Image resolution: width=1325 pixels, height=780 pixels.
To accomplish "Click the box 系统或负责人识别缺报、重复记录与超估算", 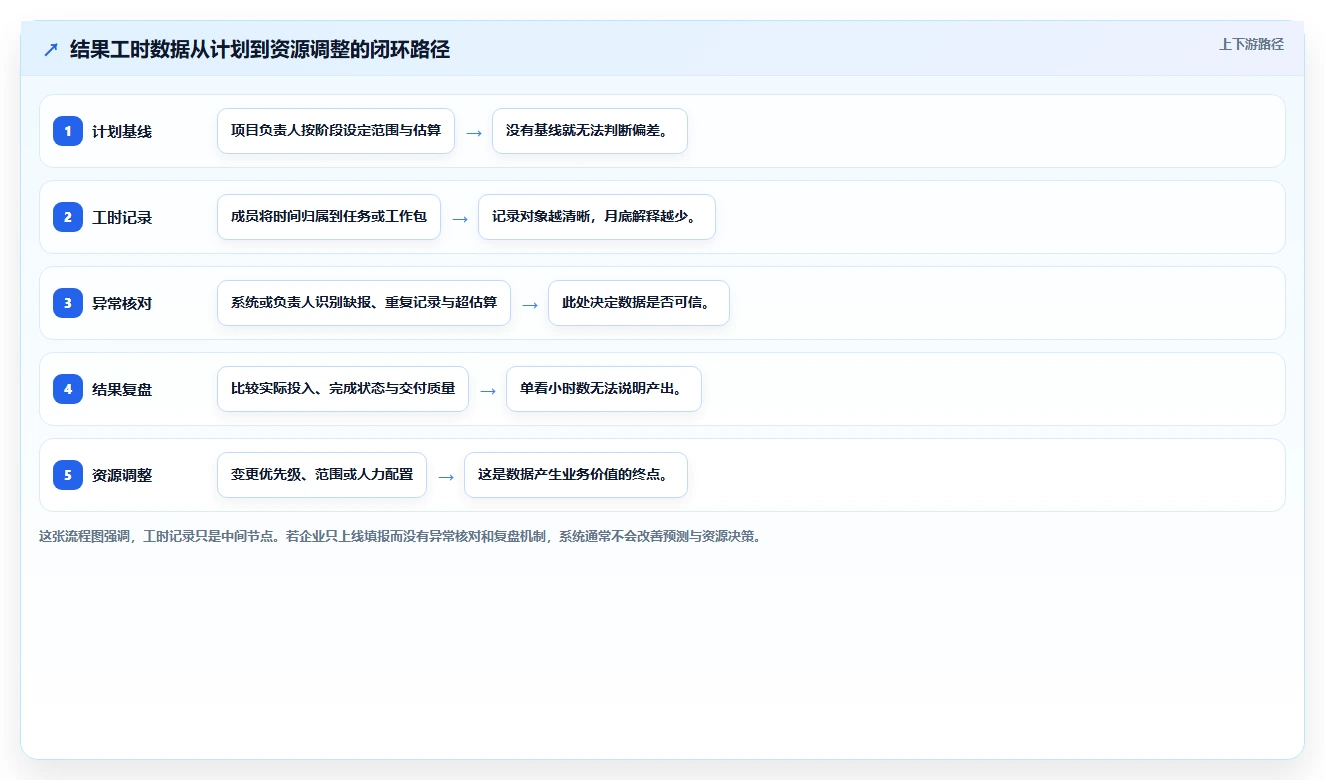I will tap(364, 303).
